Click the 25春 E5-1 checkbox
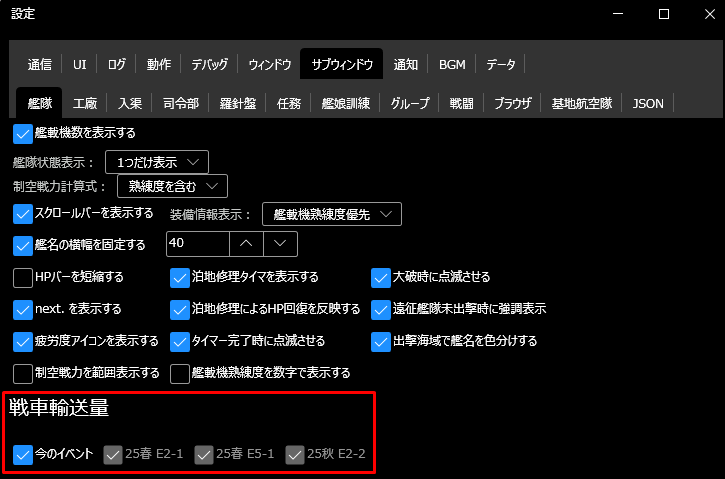Viewport: 725px width, 479px height. click(x=204, y=455)
